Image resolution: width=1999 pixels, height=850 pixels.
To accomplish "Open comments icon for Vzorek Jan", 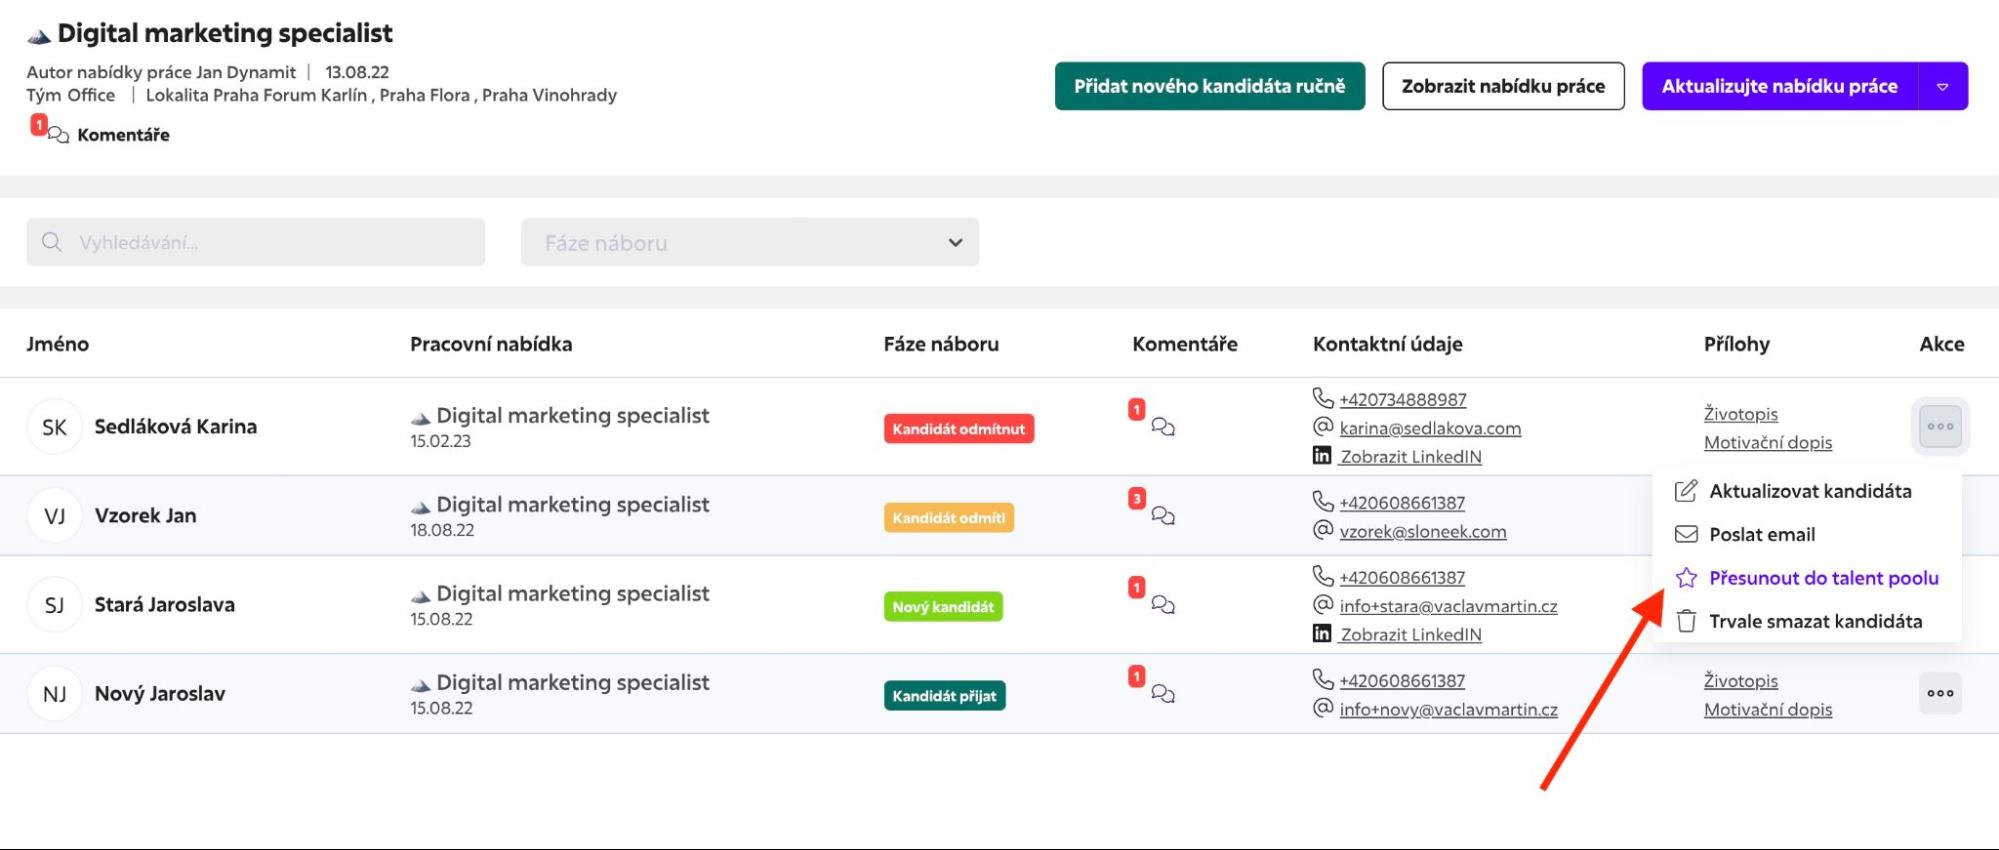I will [x=1162, y=516].
